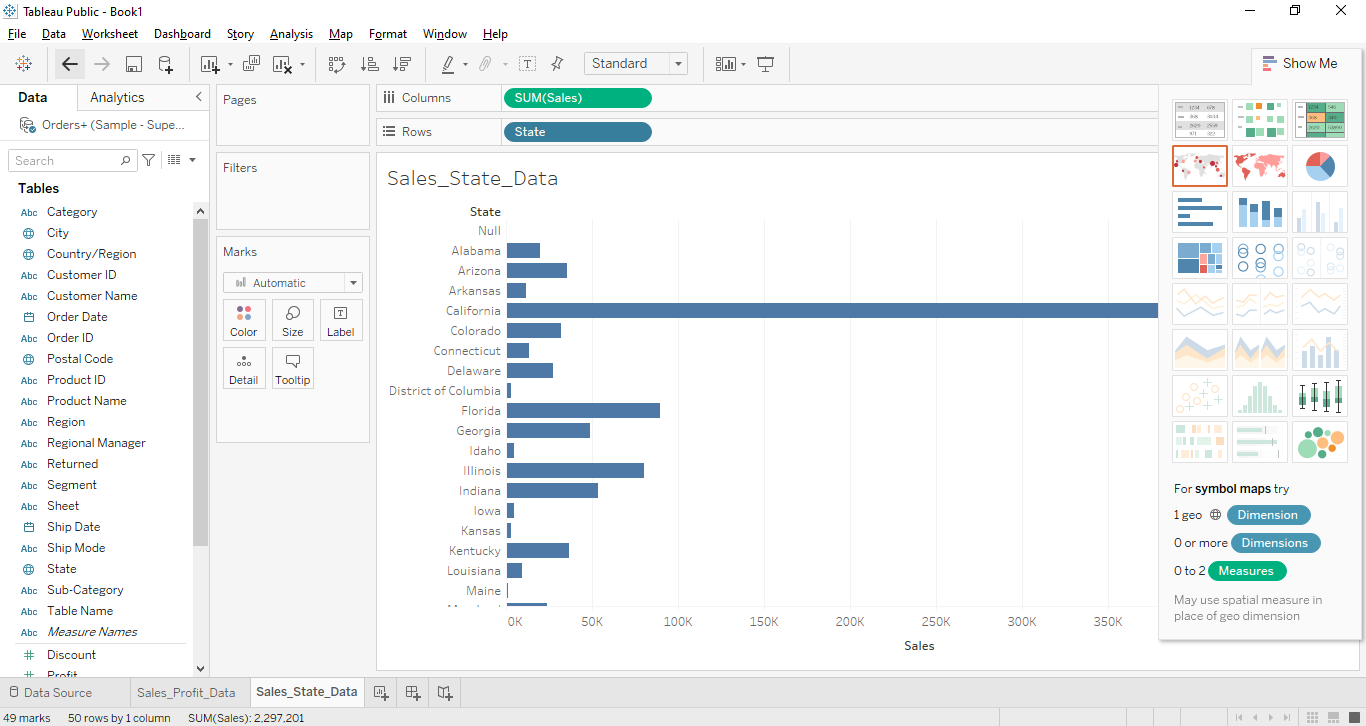The height and width of the screenshot is (726, 1366).
Task: Show mark labels with T icon
Action: point(527,64)
